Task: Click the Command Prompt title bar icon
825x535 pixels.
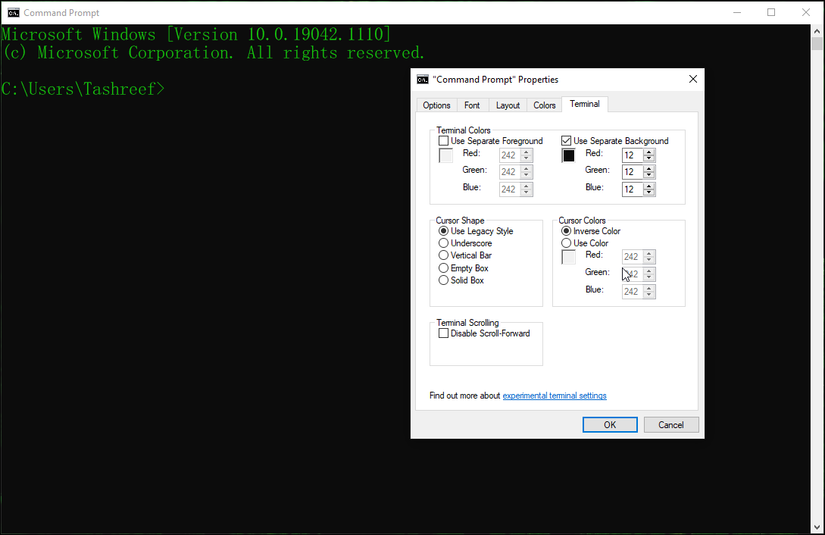Action: point(13,13)
